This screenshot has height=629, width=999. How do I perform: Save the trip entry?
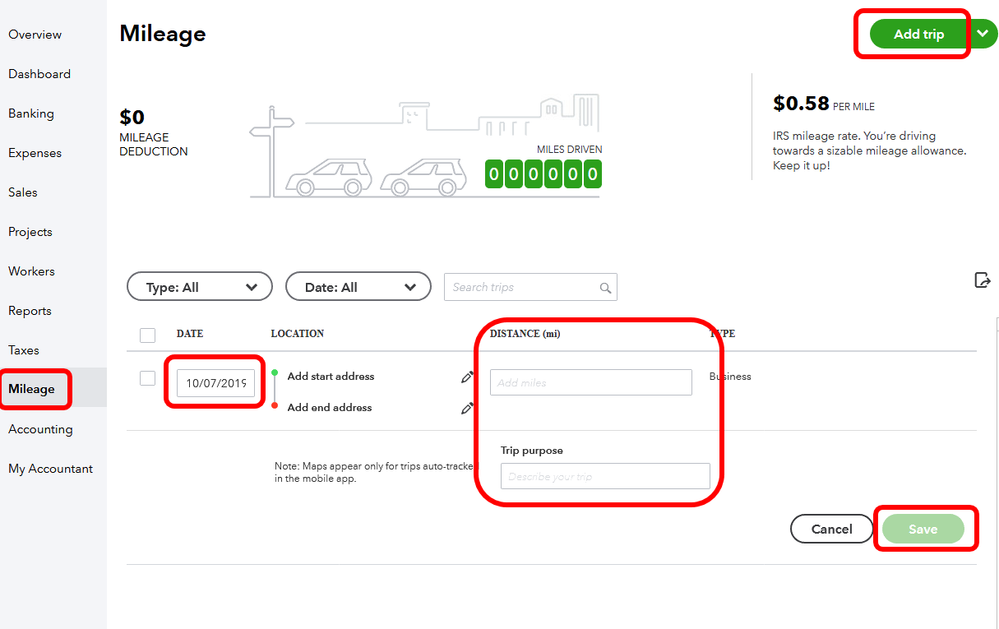pyautogui.click(x=922, y=529)
